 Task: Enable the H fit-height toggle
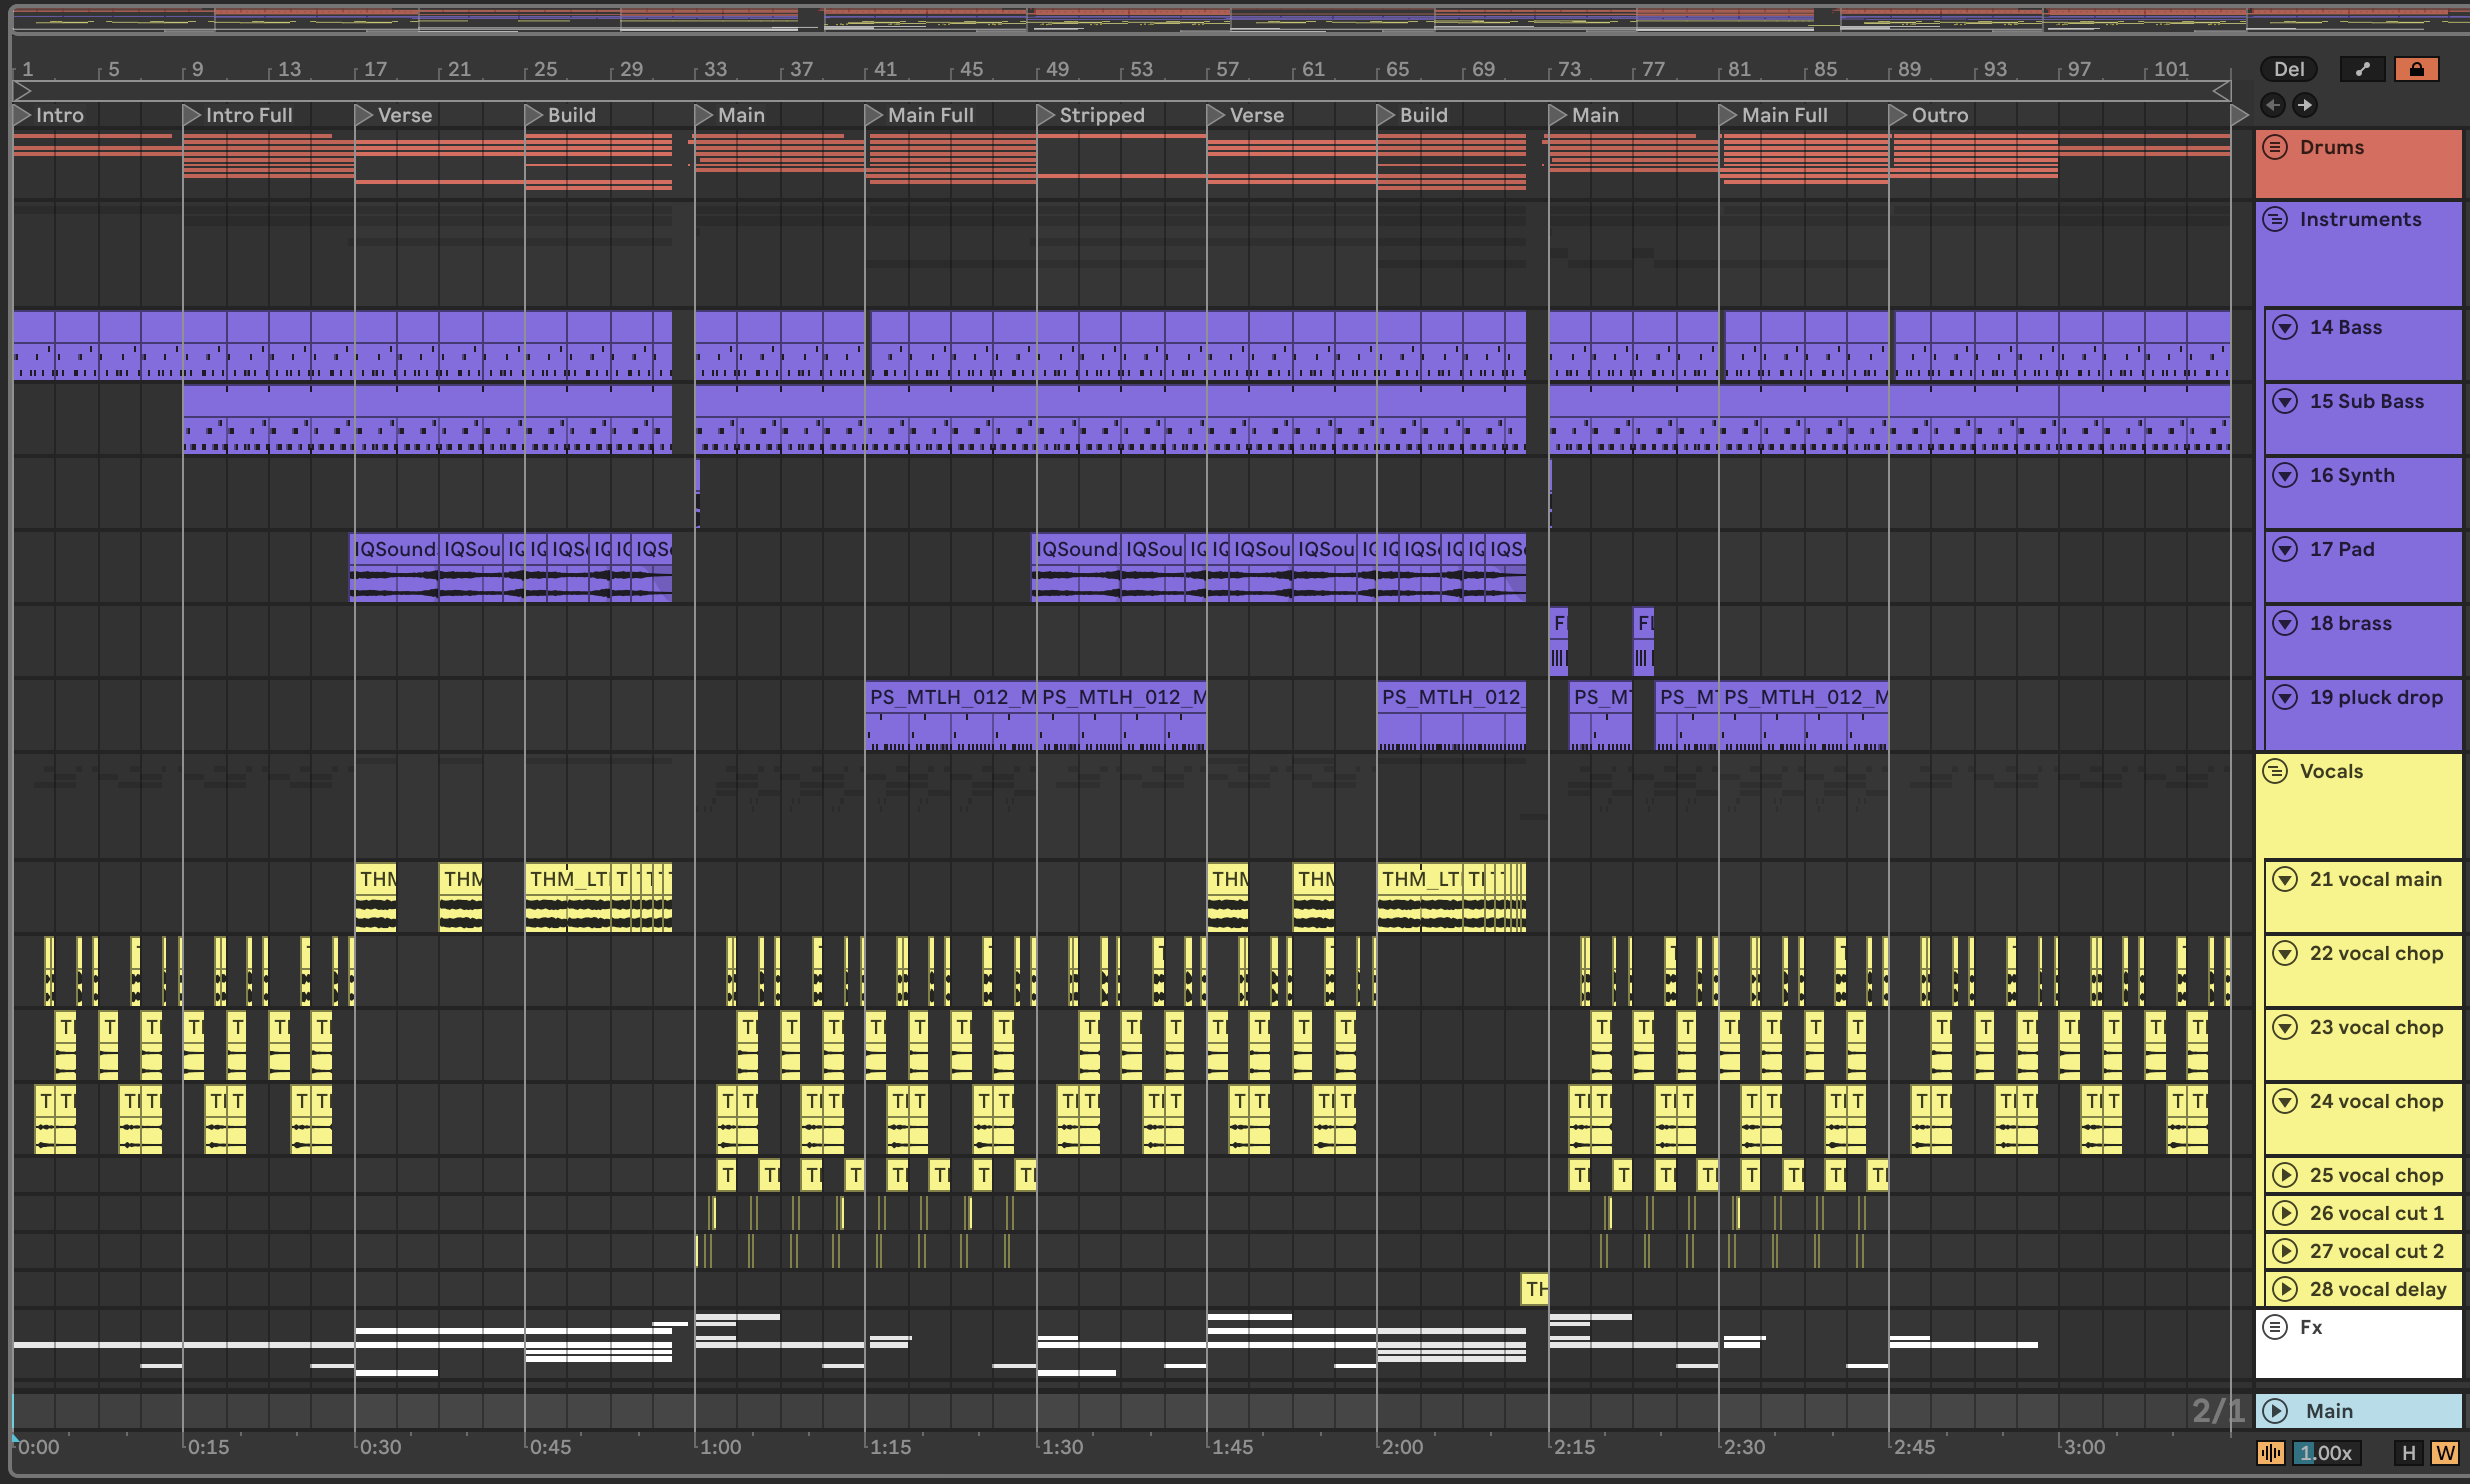[2408, 1453]
